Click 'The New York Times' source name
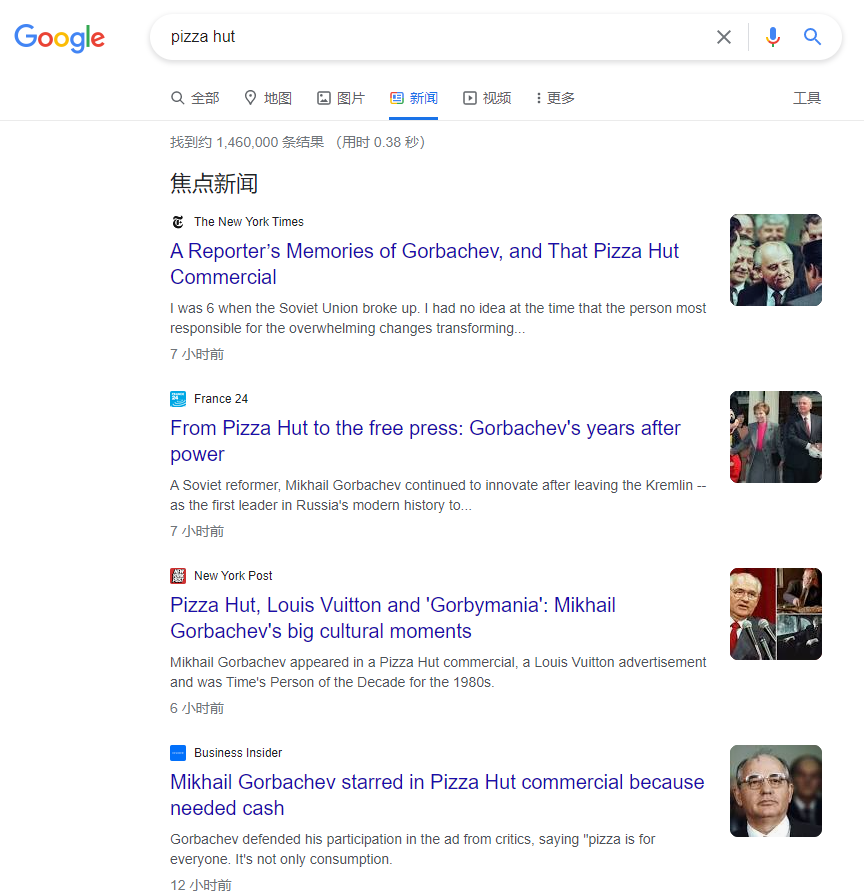 [249, 222]
